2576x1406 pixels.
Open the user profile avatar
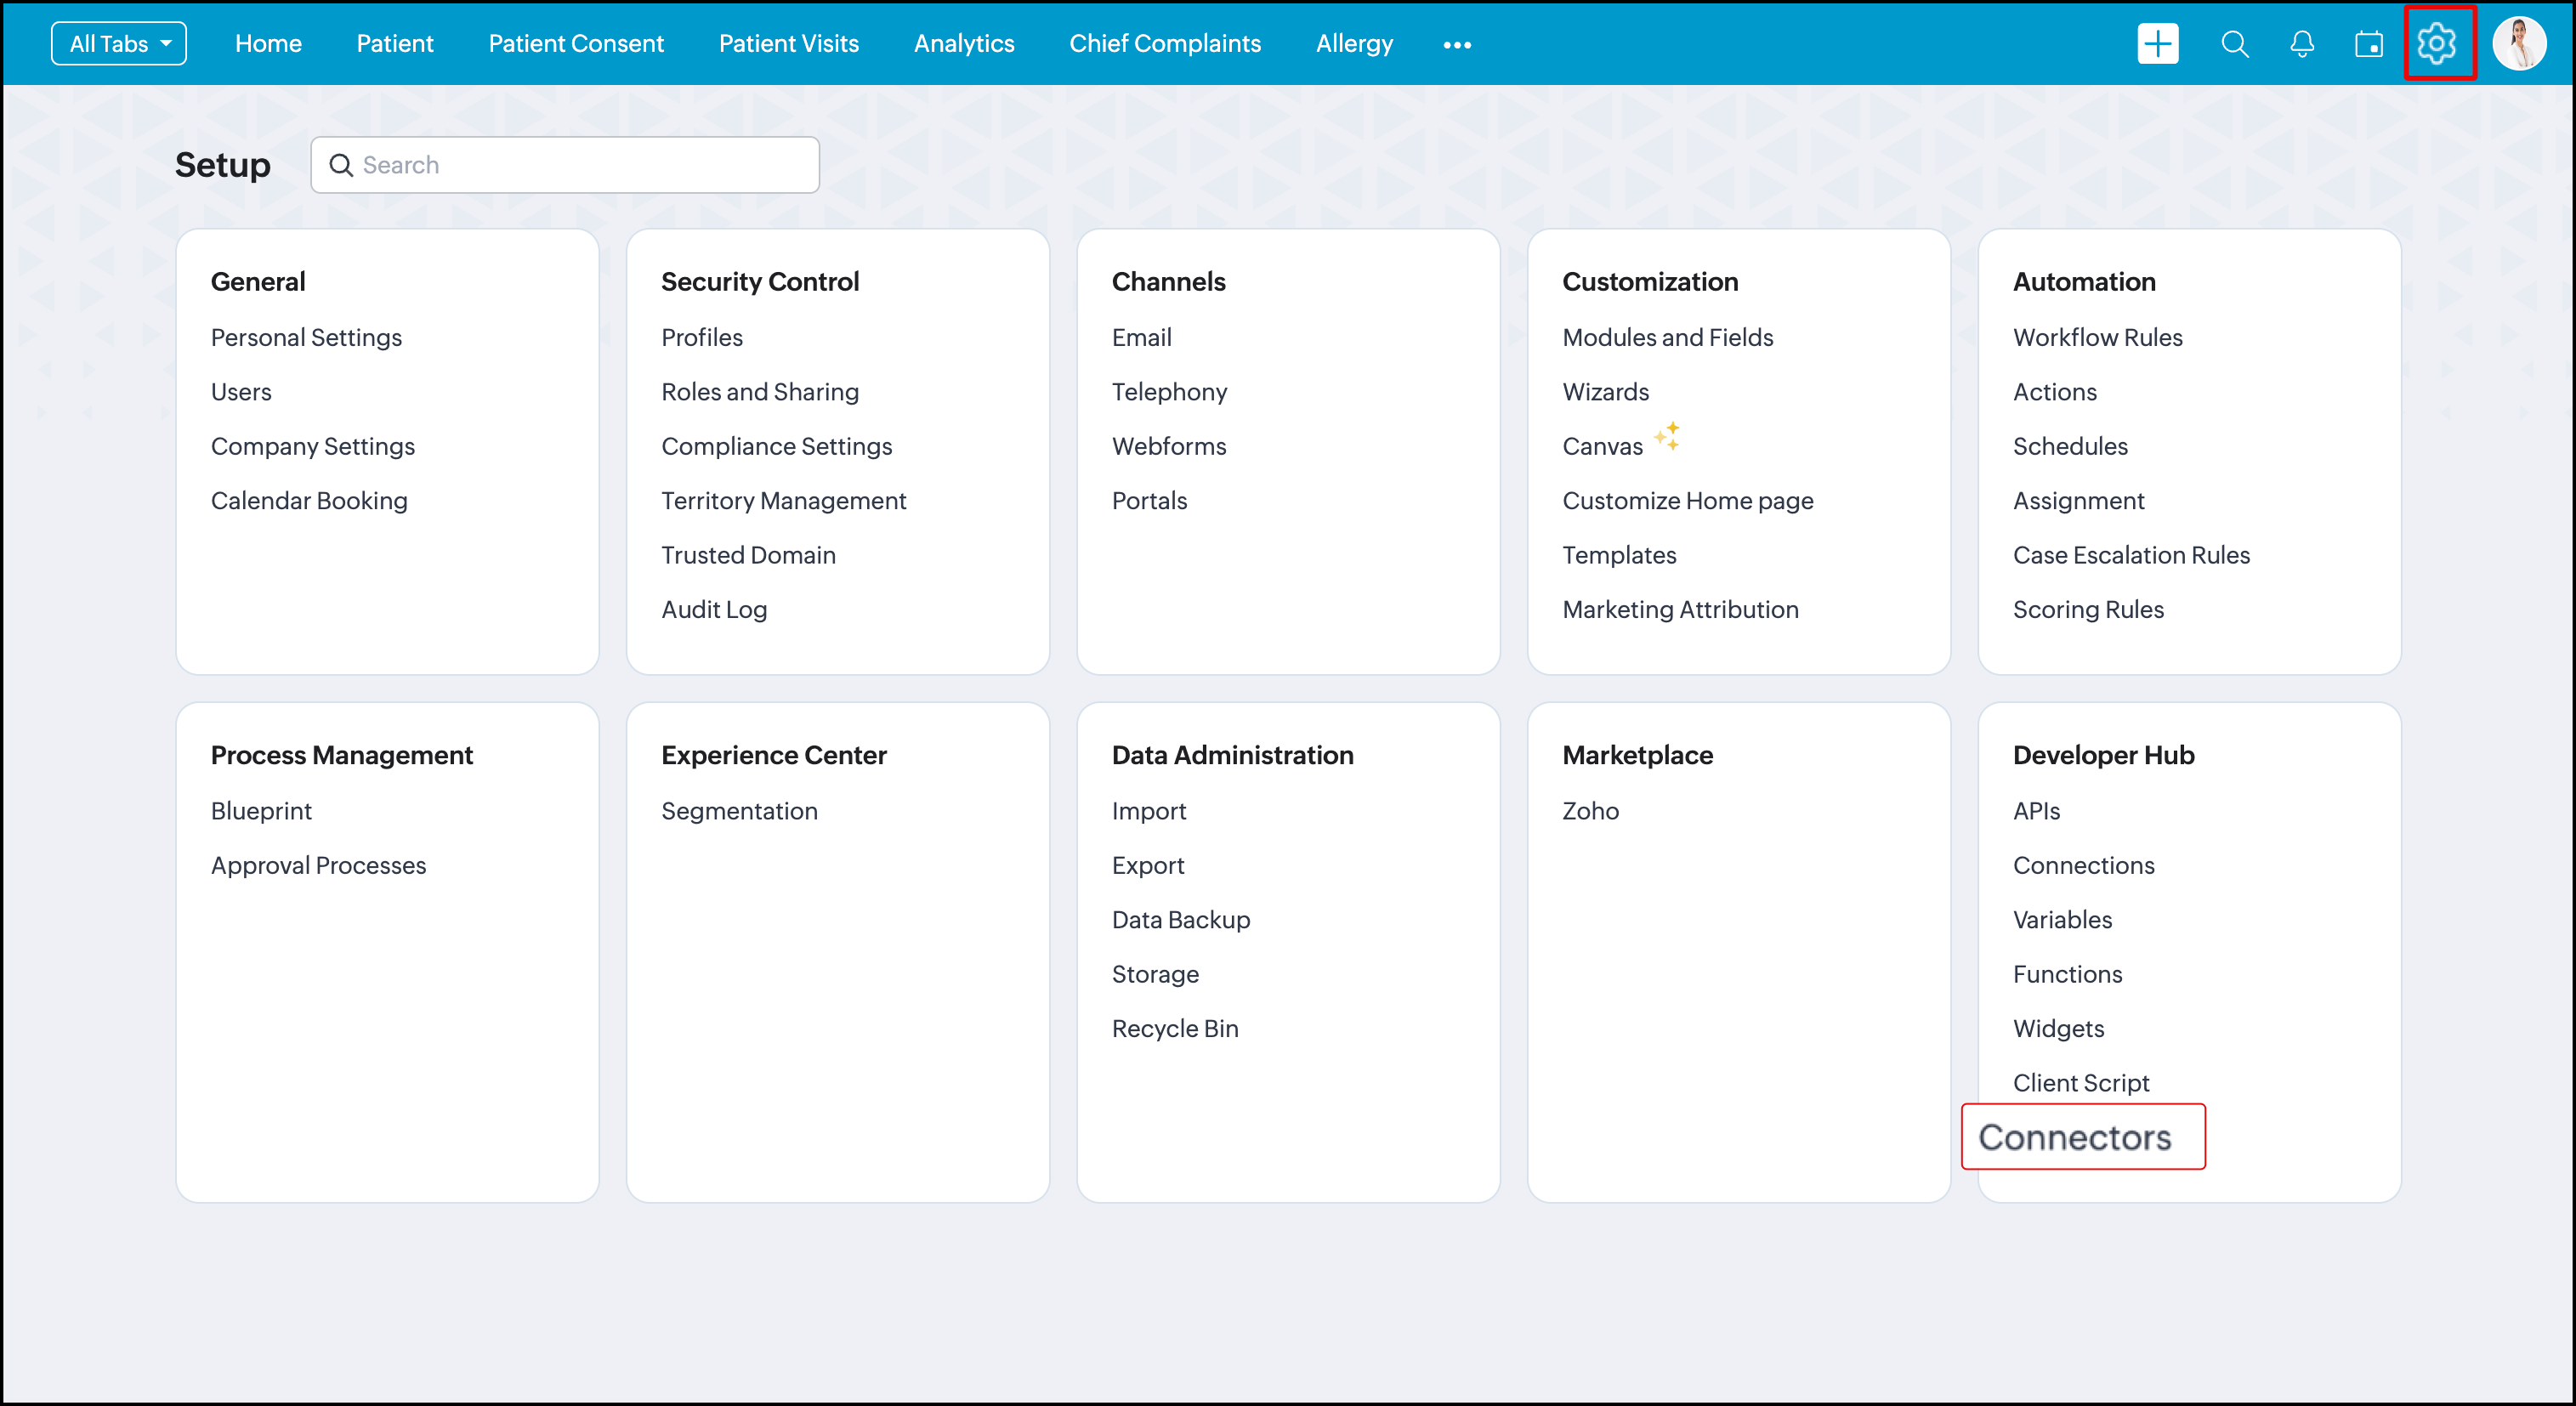point(2518,44)
